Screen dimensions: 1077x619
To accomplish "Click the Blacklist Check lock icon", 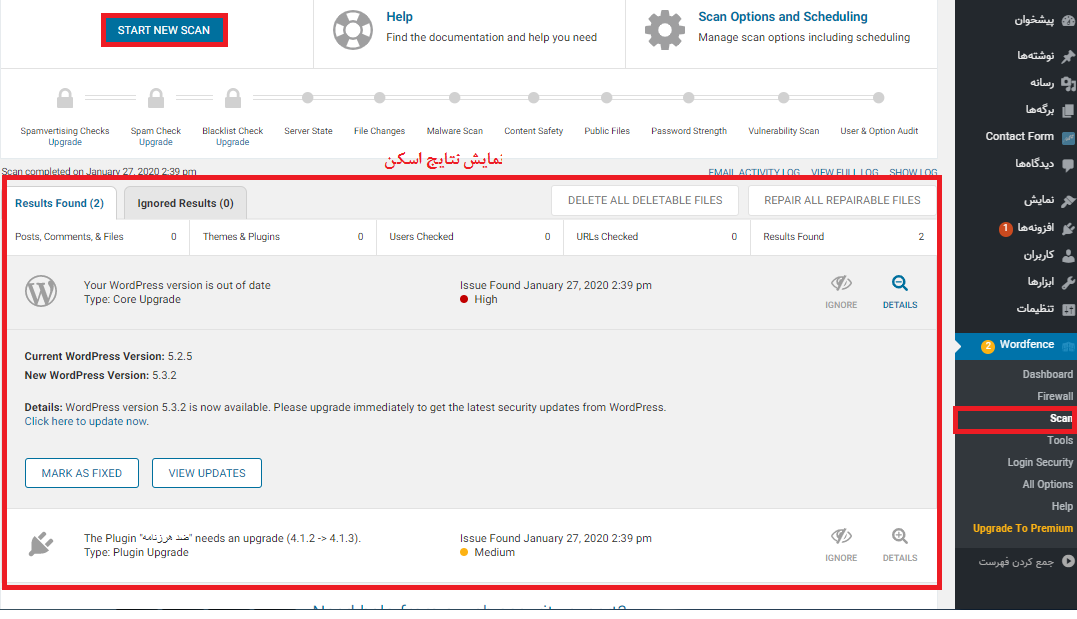I will [x=233, y=98].
